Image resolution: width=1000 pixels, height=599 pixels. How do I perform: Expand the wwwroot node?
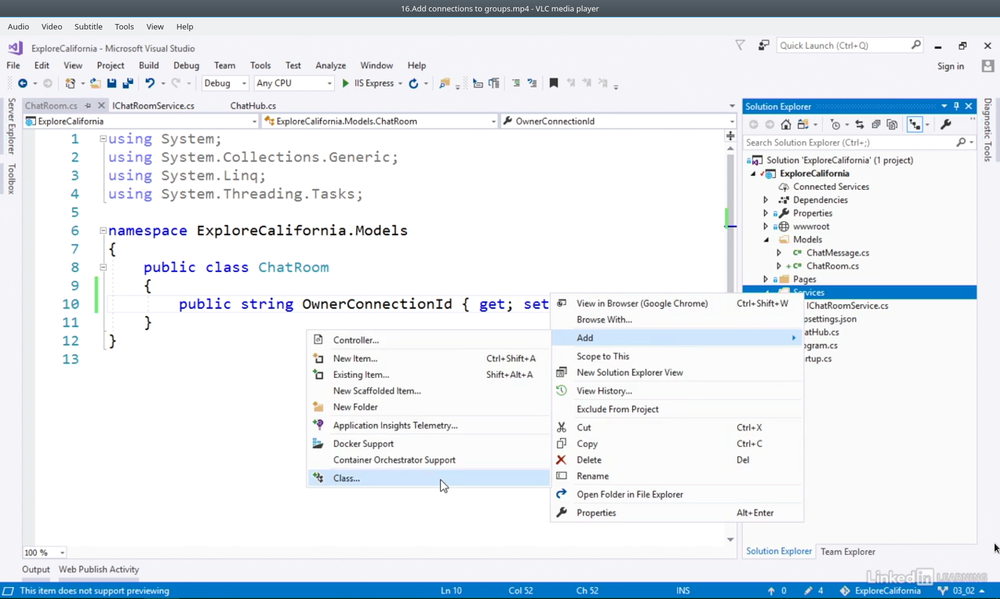pos(766,226)
